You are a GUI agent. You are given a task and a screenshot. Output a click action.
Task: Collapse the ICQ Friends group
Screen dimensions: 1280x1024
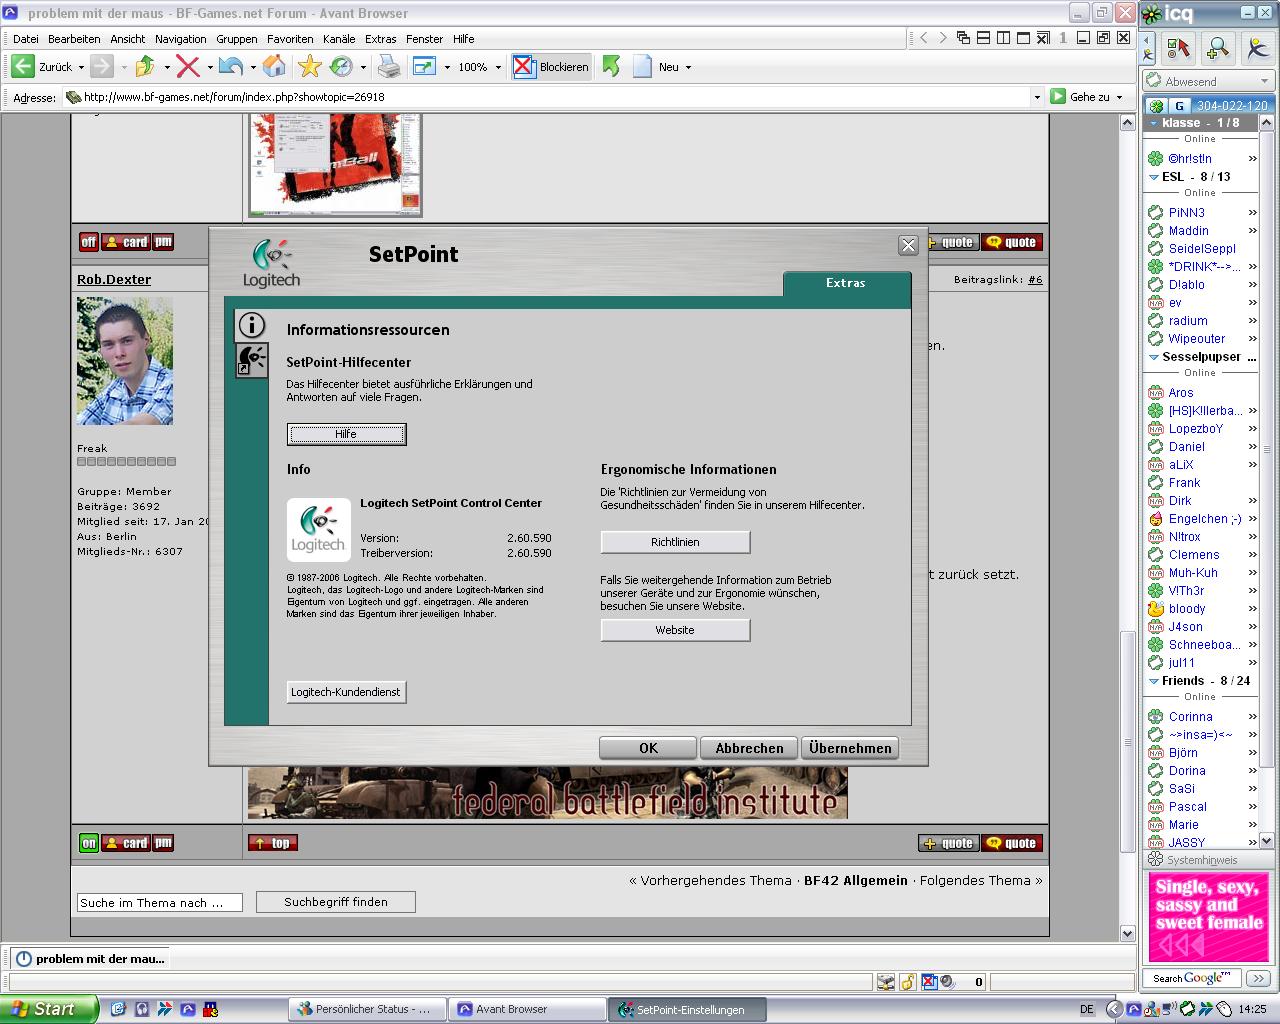pos(1154,681)
